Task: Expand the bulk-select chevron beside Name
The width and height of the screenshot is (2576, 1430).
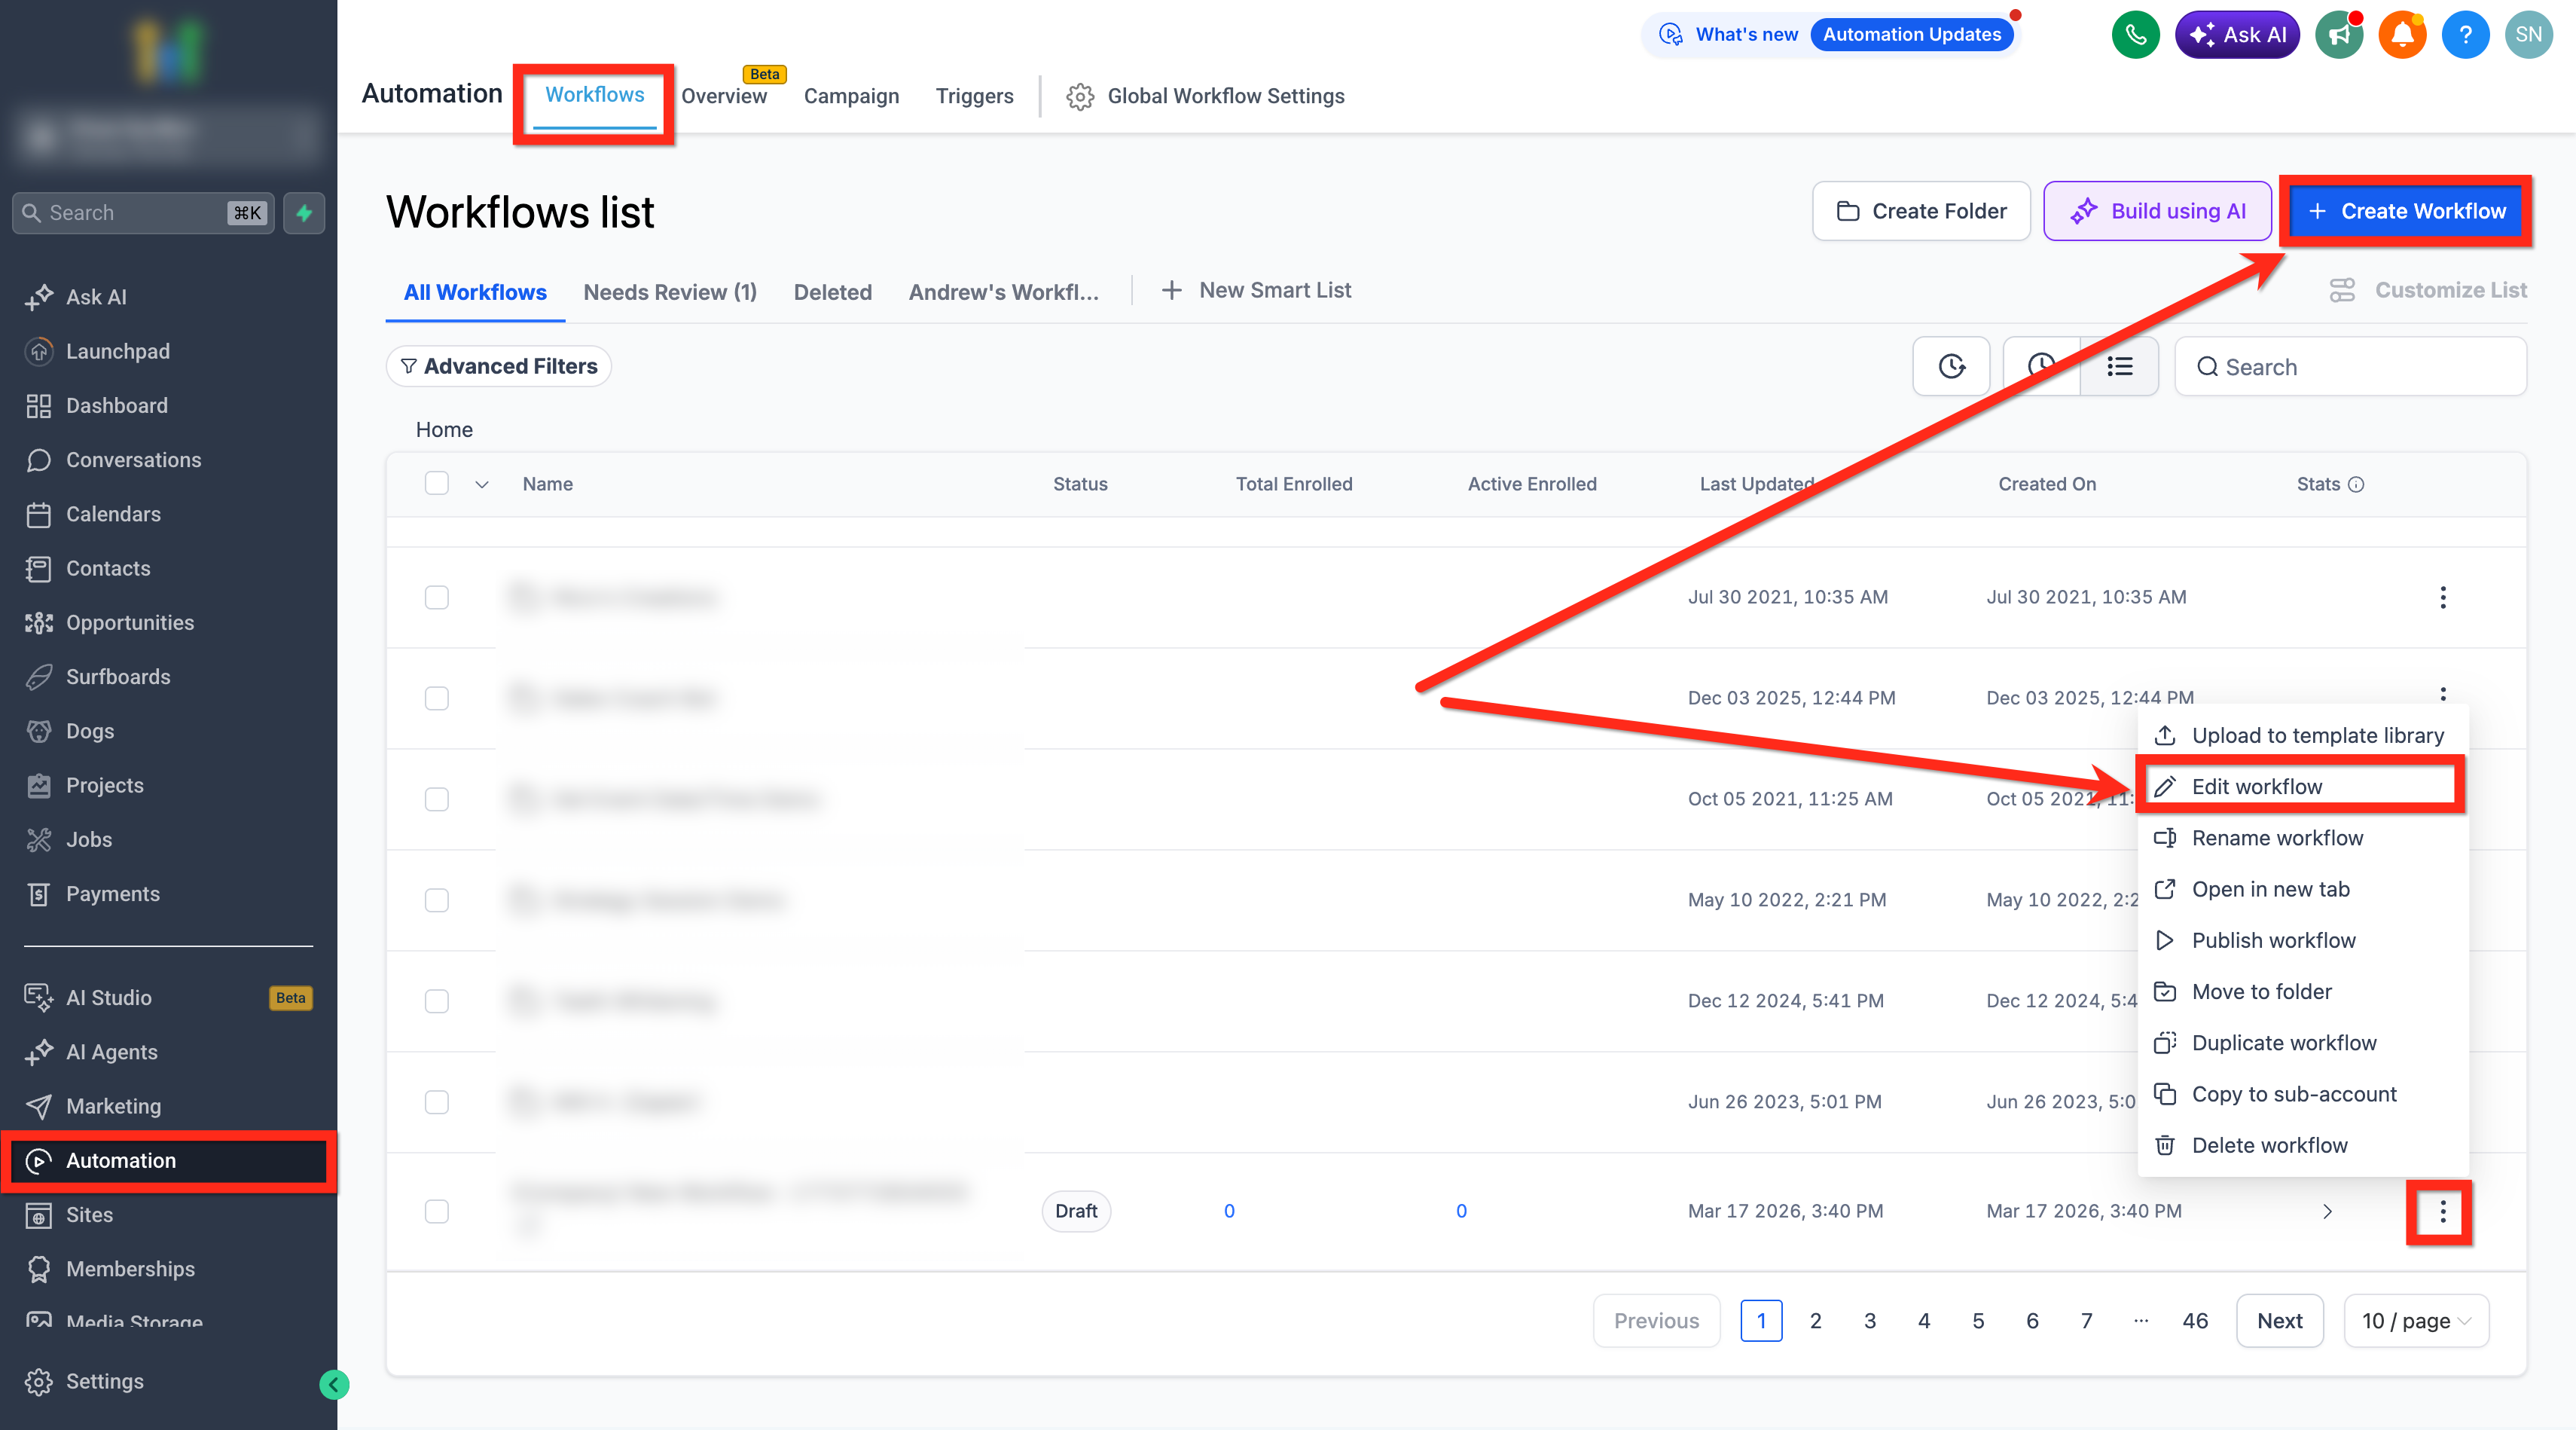Action: [482, 484]
